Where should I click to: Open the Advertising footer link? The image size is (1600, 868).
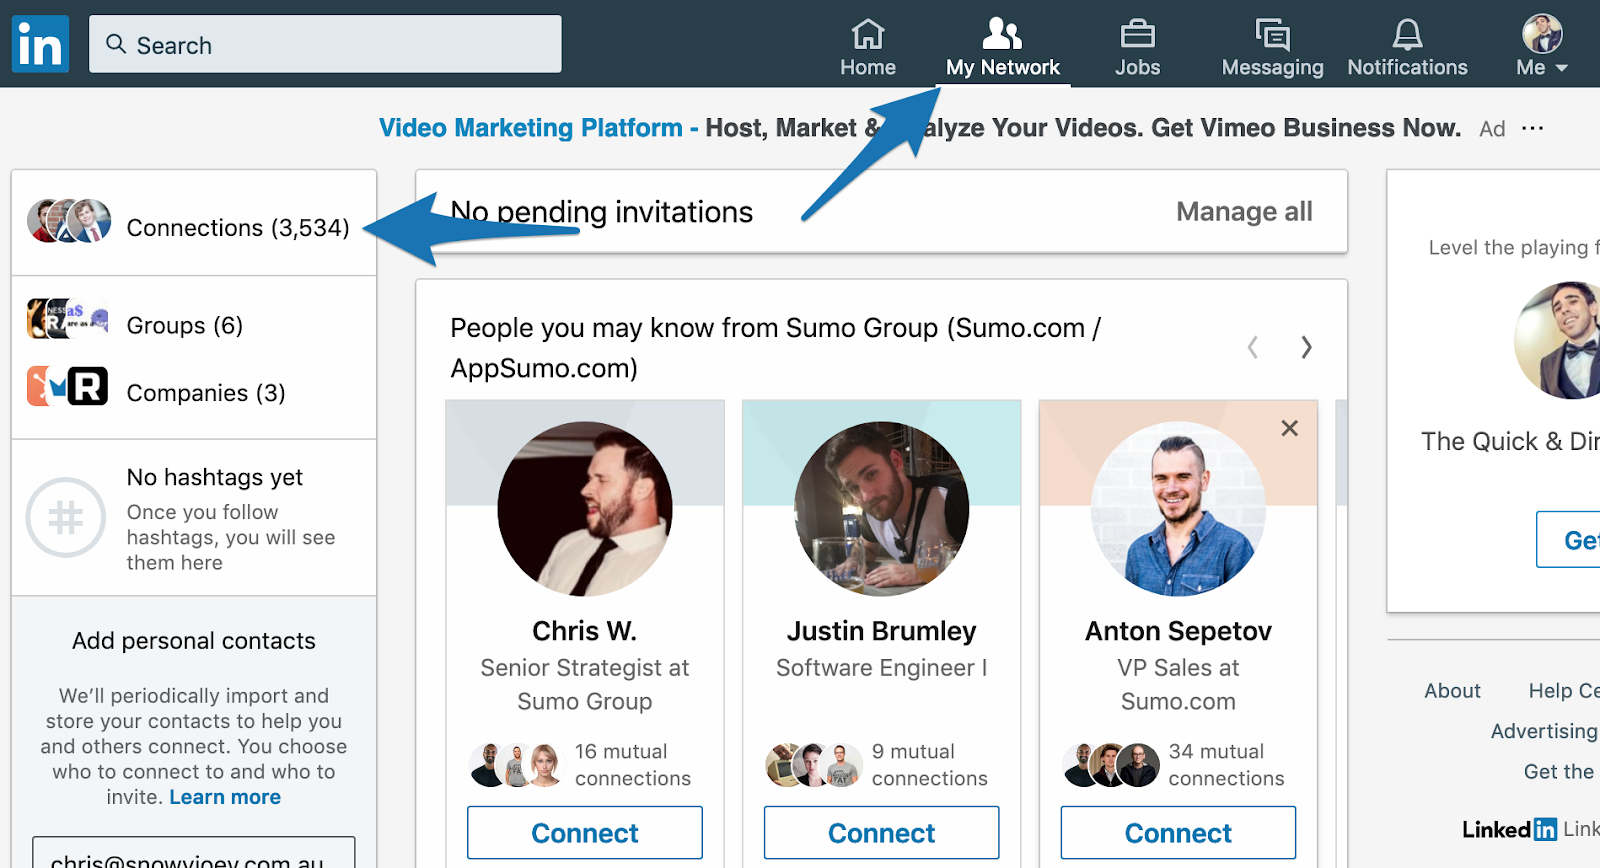tap(1545, 731)
